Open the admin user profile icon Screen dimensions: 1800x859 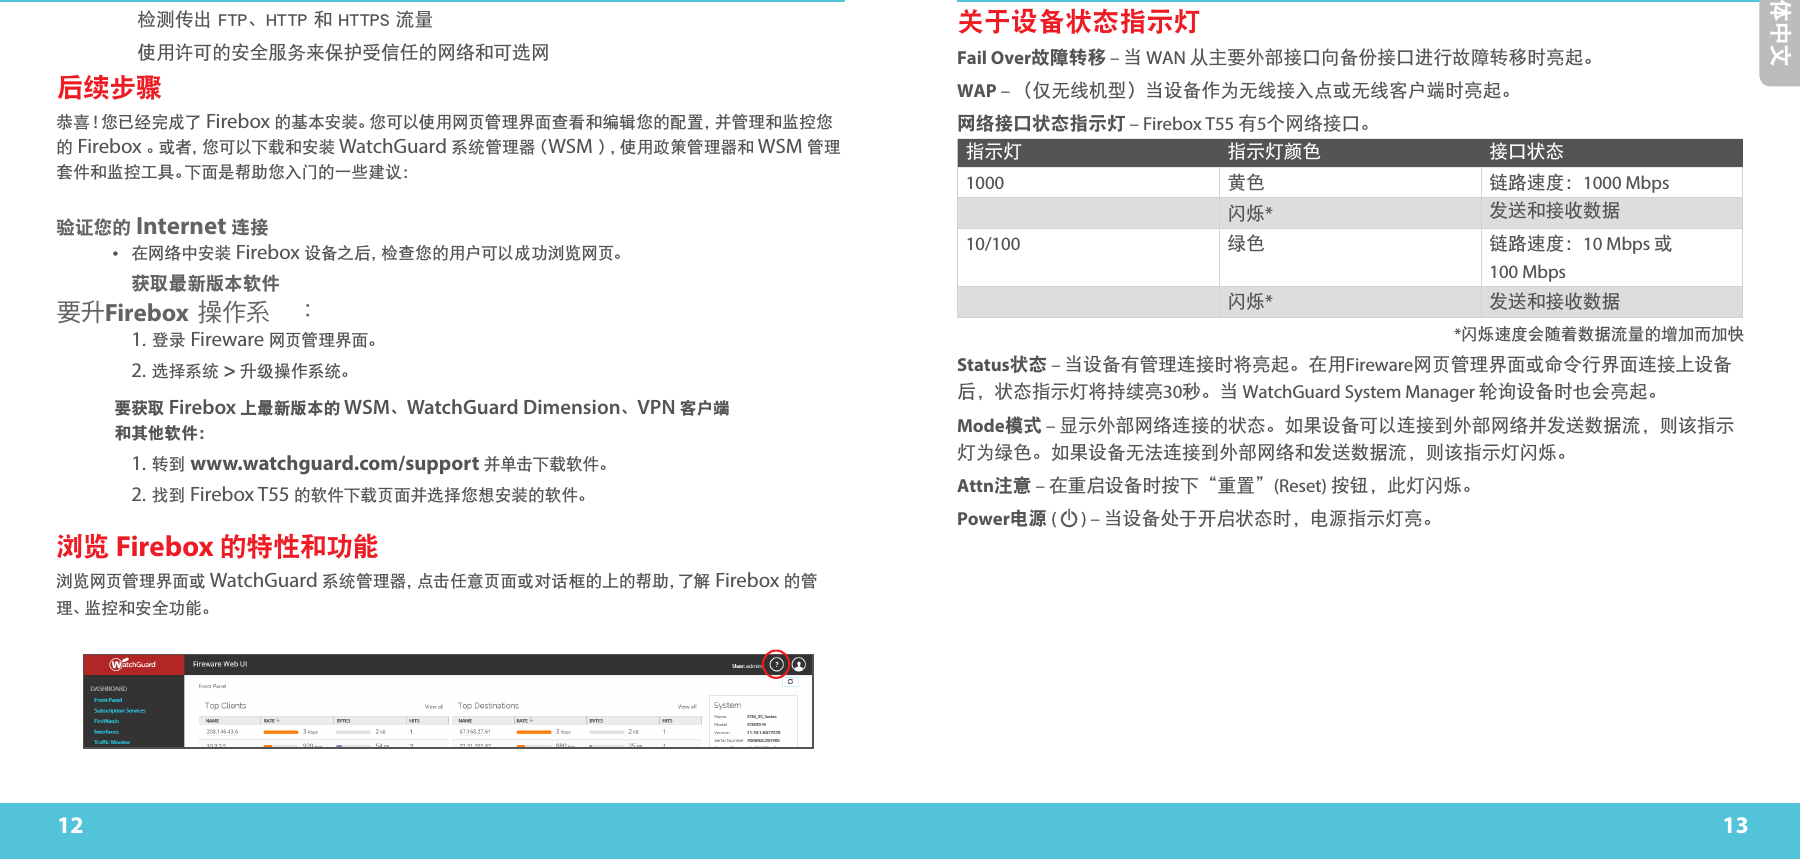pos(798,664)
